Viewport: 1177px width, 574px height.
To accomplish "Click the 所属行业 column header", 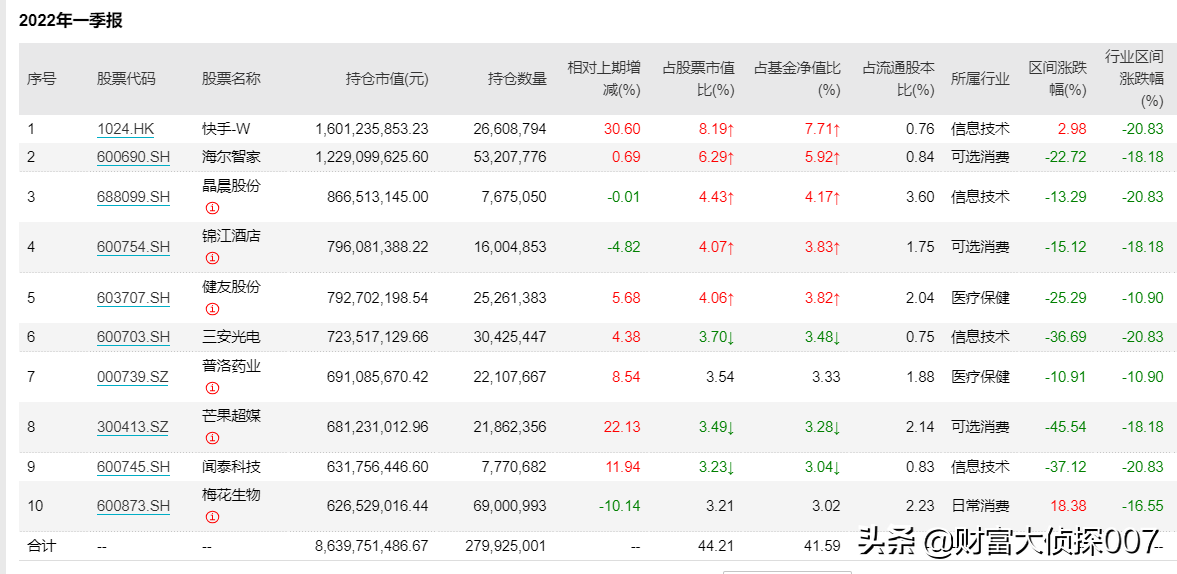I will coord(980,79).
